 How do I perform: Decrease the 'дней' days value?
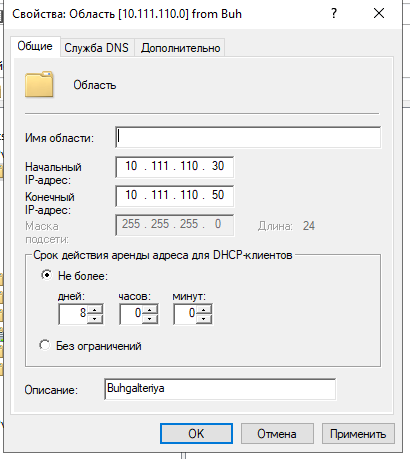[95, 319]
